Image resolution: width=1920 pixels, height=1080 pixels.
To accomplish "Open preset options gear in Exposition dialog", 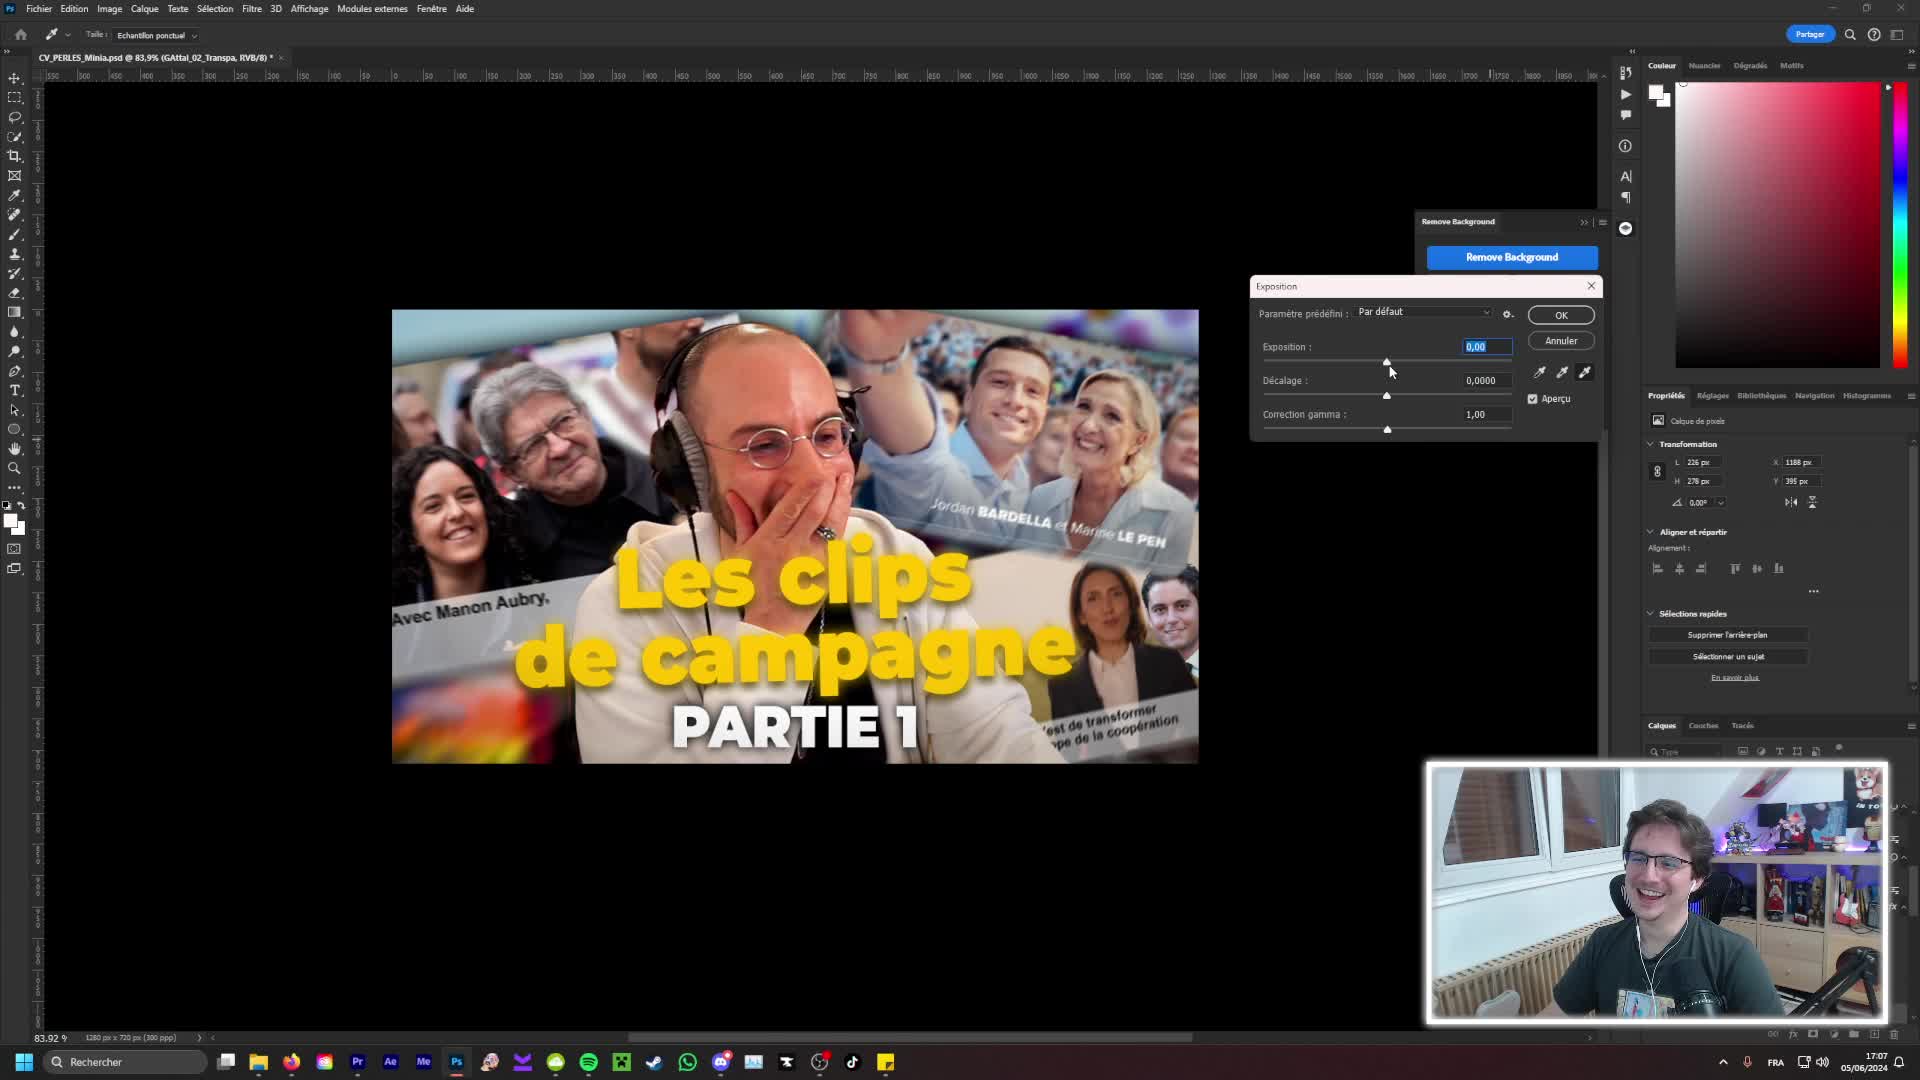I will 1508,314.
